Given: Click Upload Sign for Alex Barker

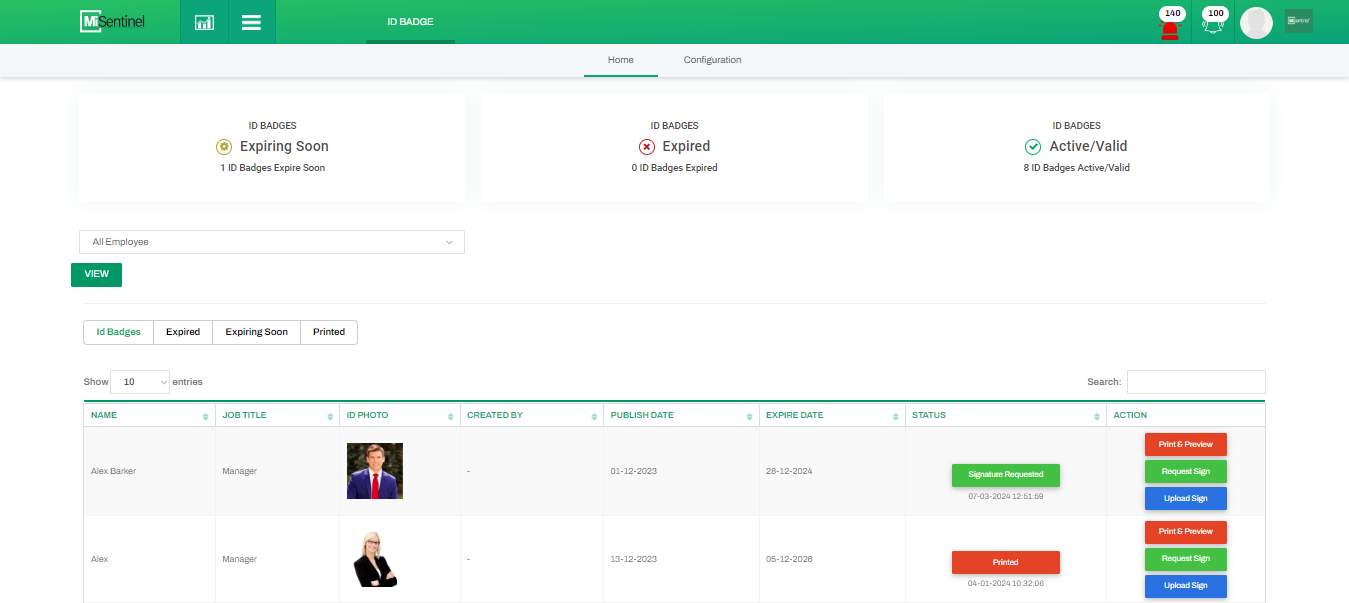Looking at the screenshot, I should point(1185,499).
